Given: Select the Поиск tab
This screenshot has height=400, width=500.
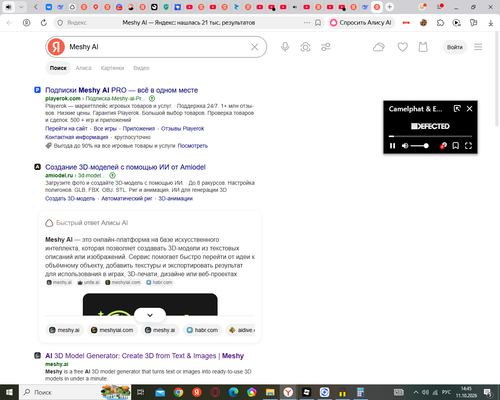Looking at the screenshot, I should click(x=58, y=68).
